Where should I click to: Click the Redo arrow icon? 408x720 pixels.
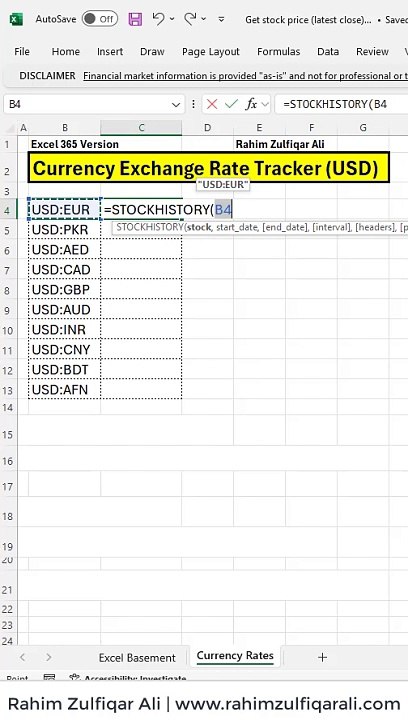[190, 19]
